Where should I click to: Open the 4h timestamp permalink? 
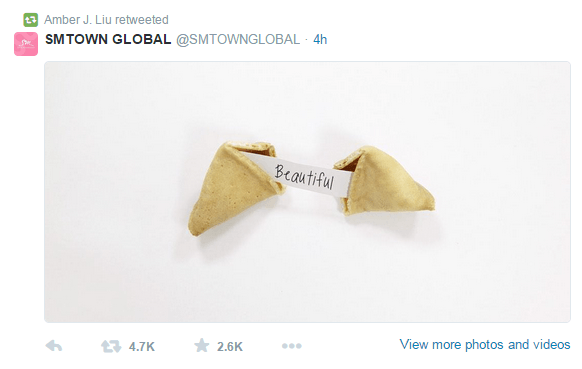click(320, 40)
